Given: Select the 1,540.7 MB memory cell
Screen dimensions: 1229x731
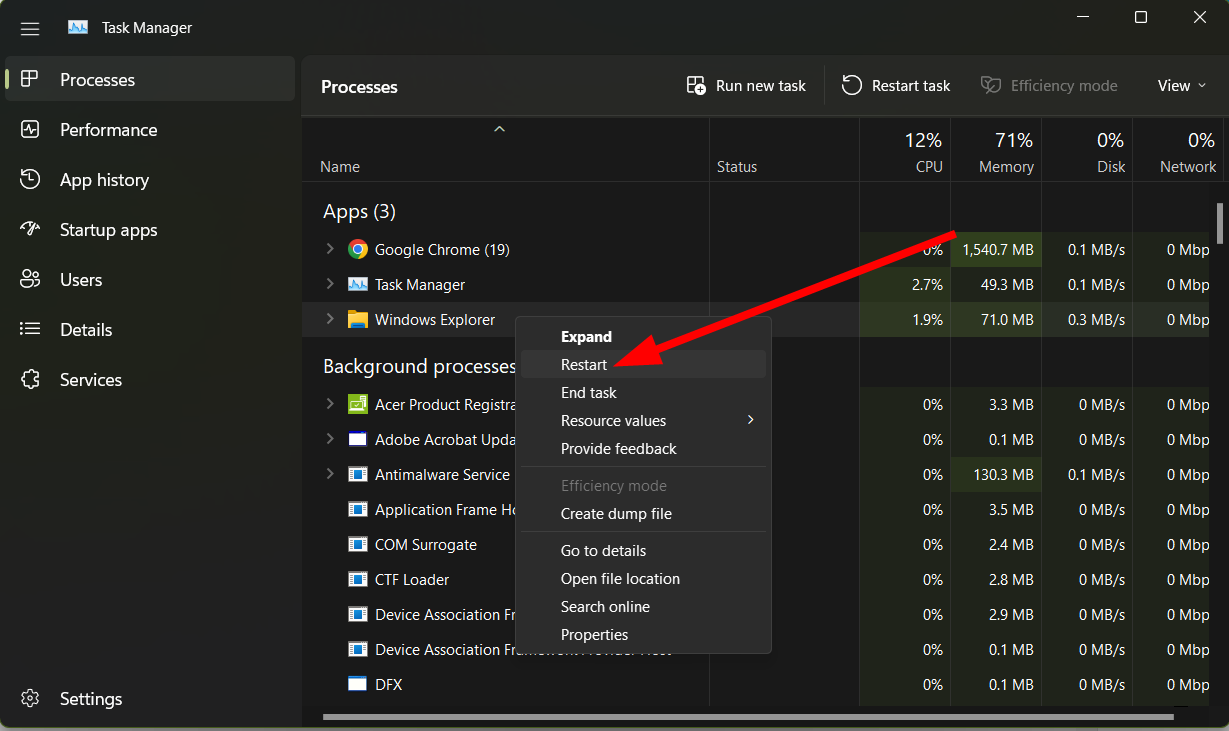Looking at the screenshot, I should tap(996, 249).
